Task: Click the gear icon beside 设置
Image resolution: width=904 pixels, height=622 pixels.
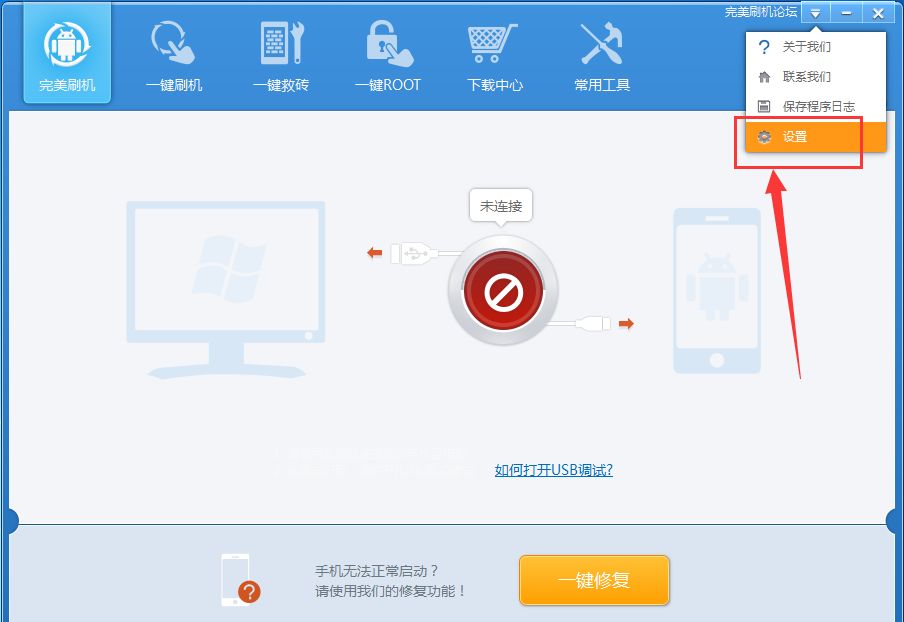Action: tap(764, 137)
